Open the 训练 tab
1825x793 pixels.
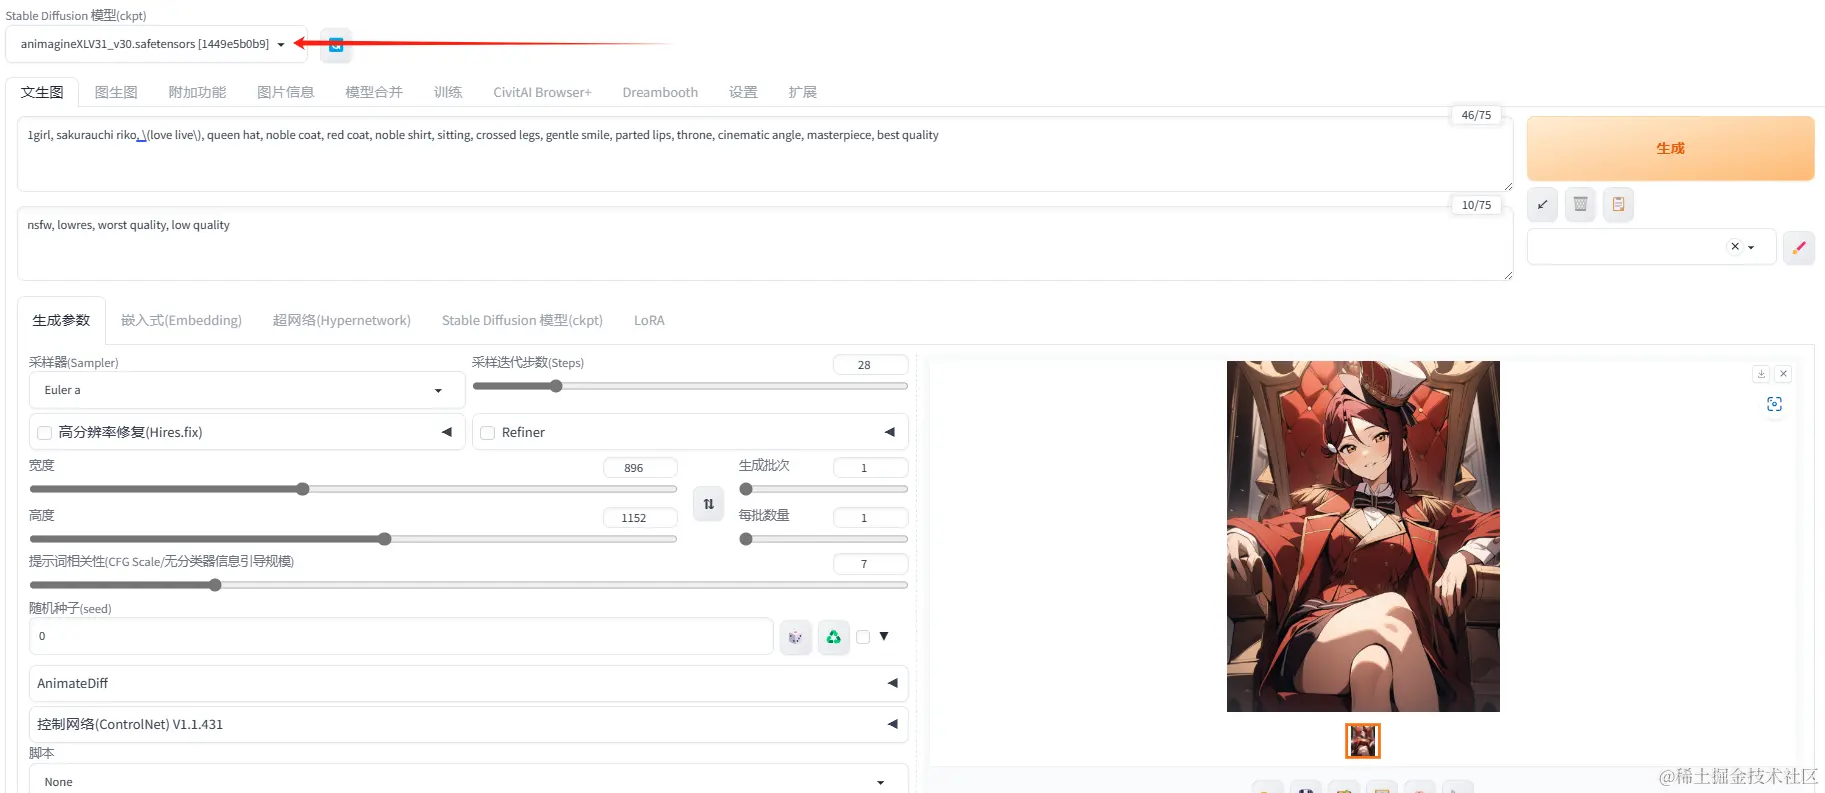[x=448, y=92]
